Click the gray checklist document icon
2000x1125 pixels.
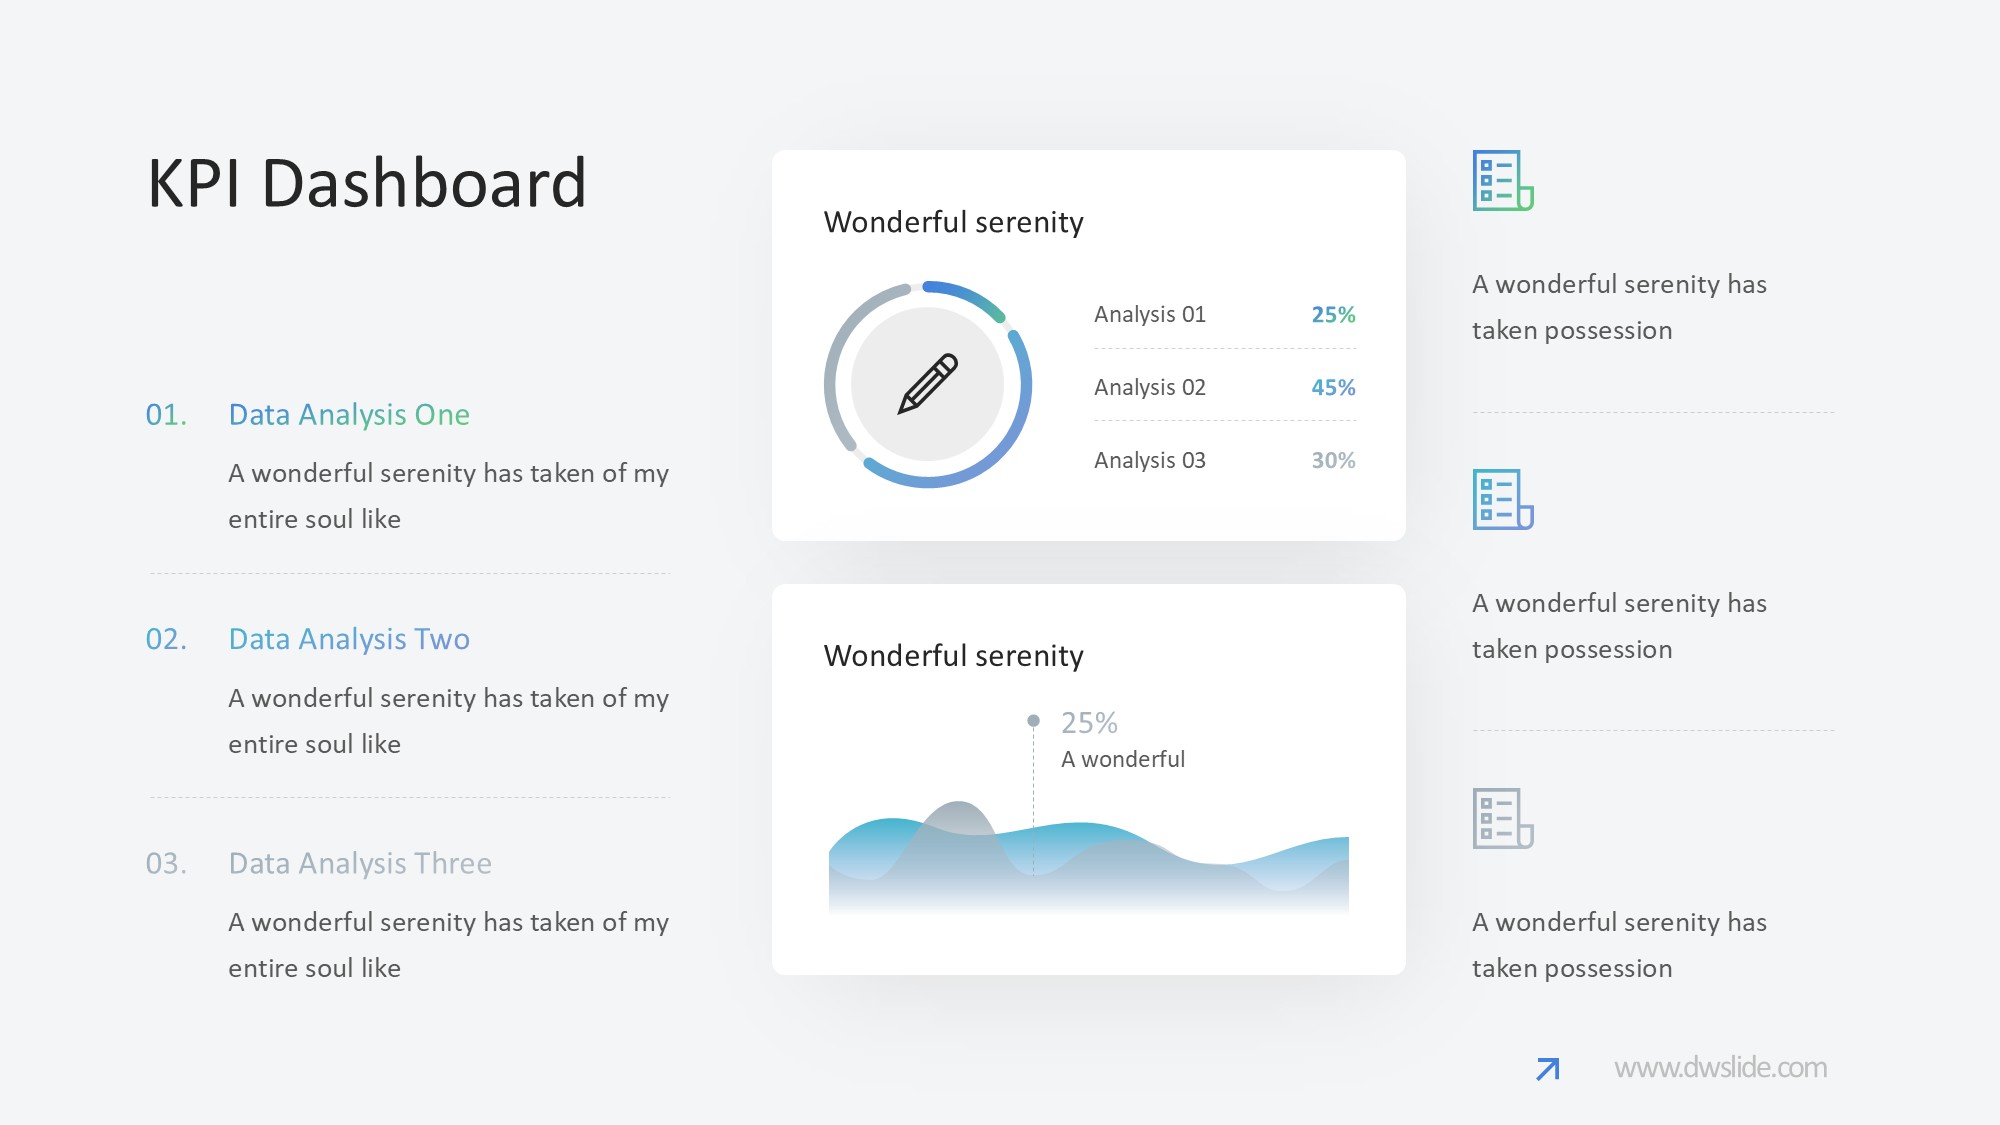pos(1502,819)
